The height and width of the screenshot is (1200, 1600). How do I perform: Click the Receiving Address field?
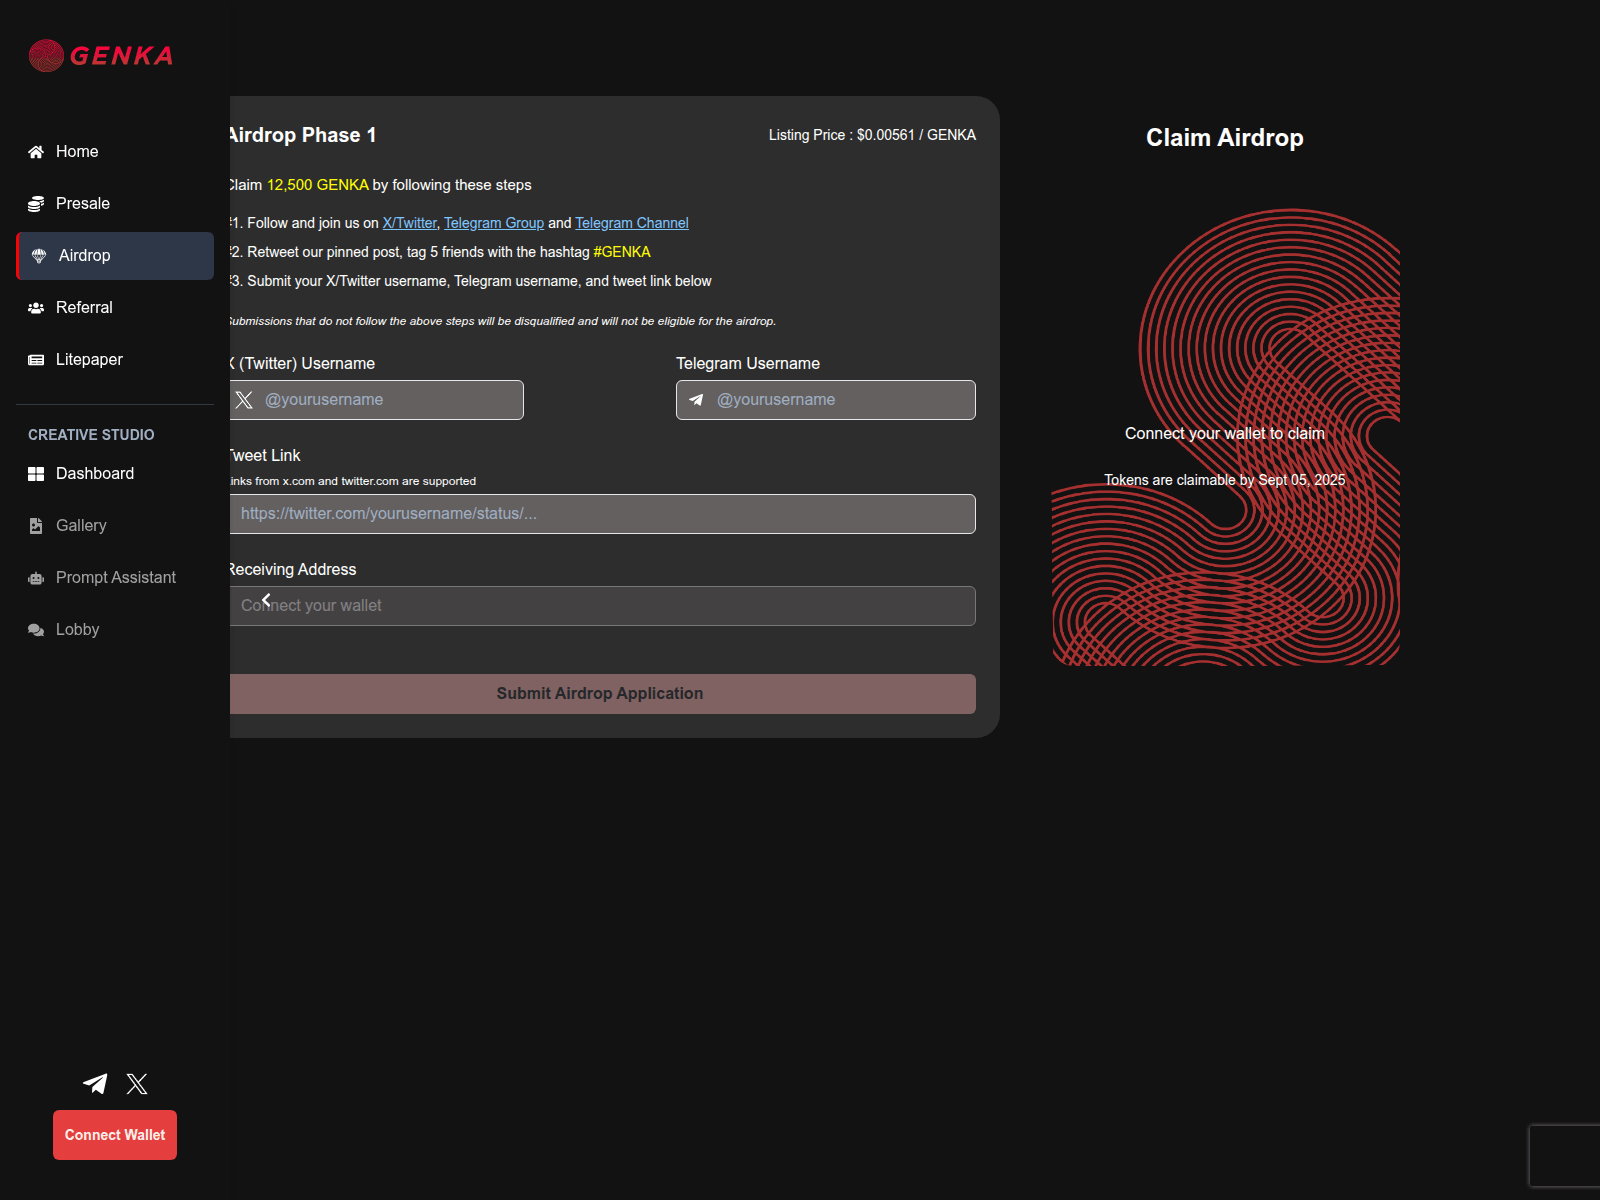pos(602,606)
